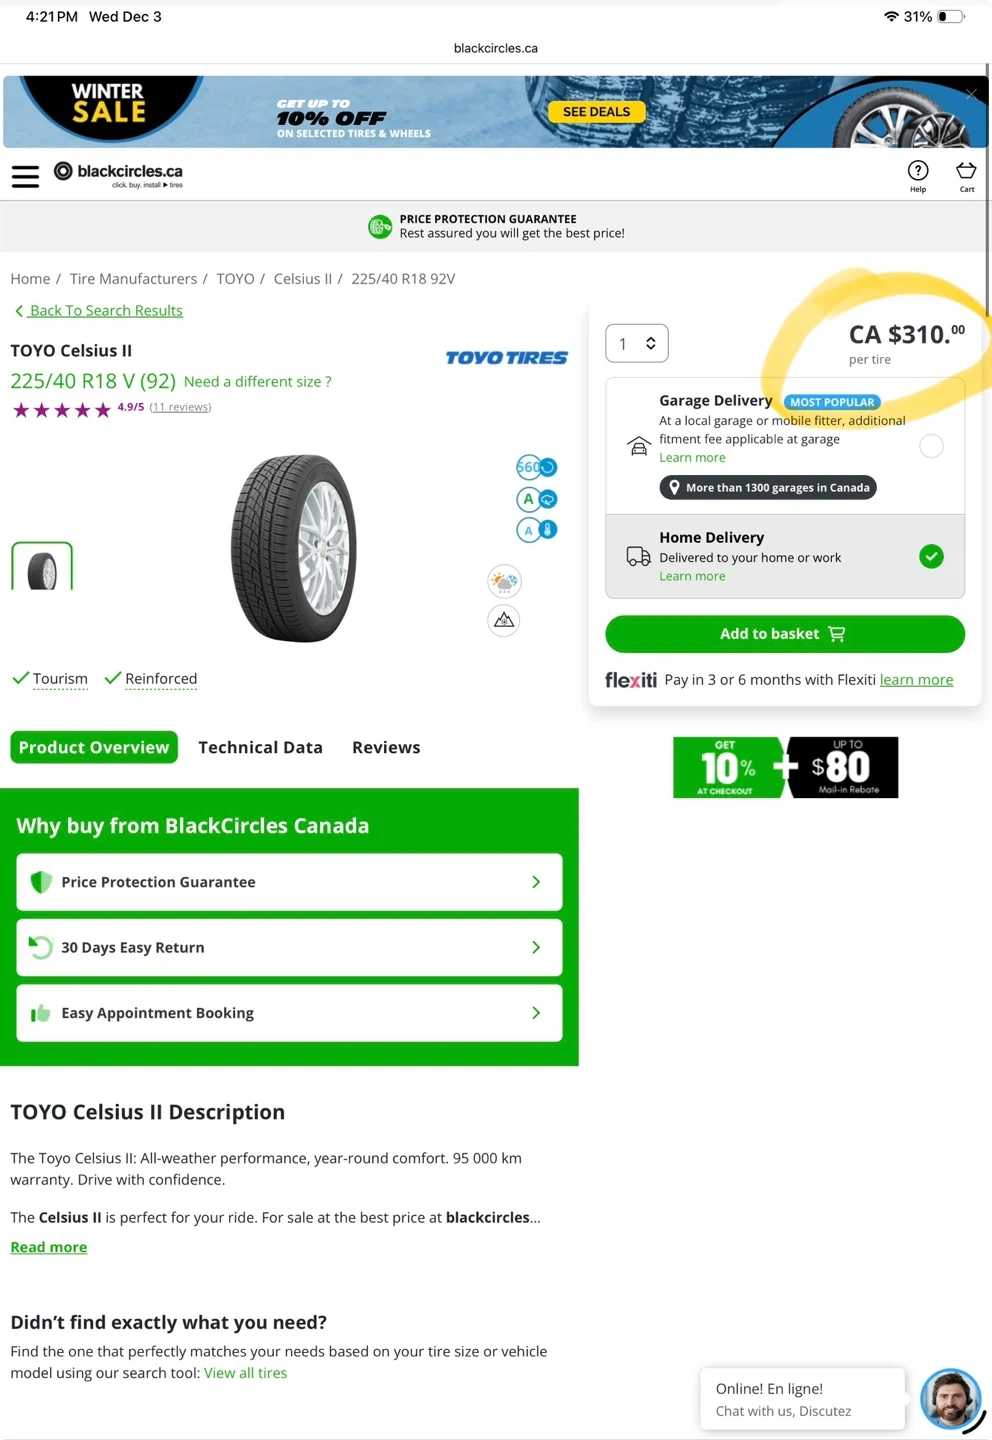Image resolution: width=992 pixels, height=1440 pixels.
Task: Close the Winter Sale banner
Action: point(971,94)
